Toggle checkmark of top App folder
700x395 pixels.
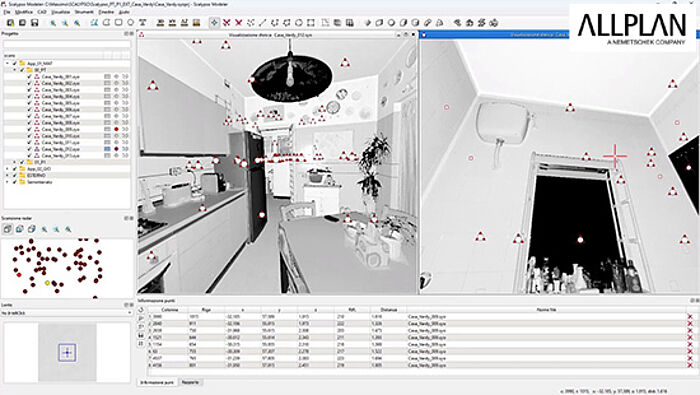pyautogui.click(x=15, y=63)
